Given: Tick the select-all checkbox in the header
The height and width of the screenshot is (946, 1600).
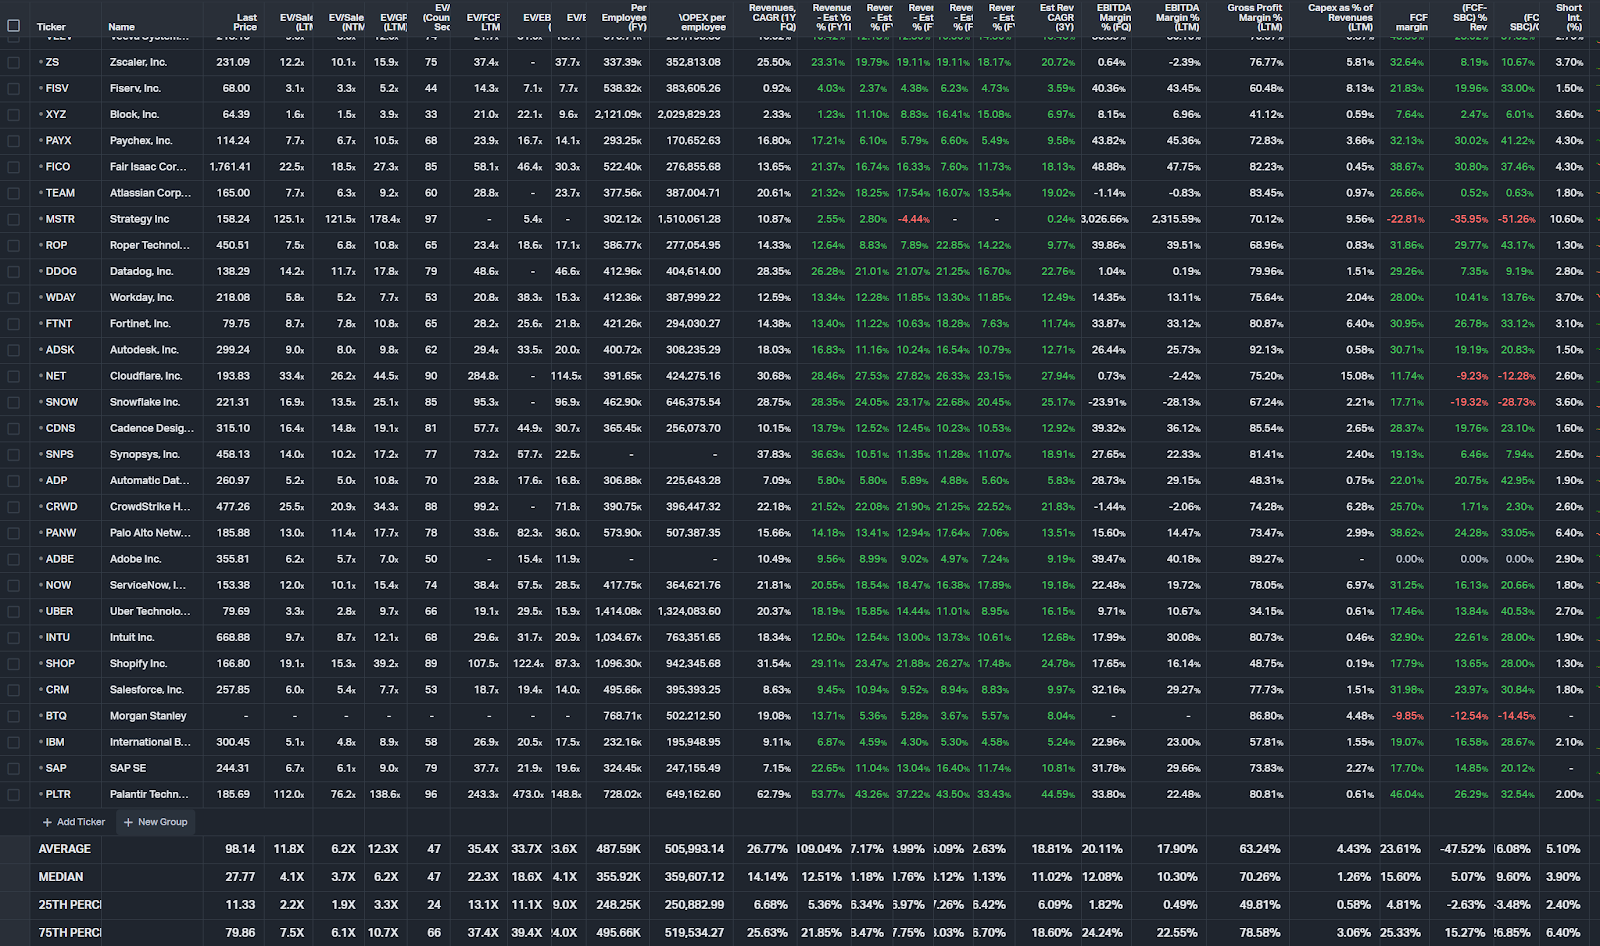Looking at the screenshot, I should pyautogui.click(x=14, y=26).
